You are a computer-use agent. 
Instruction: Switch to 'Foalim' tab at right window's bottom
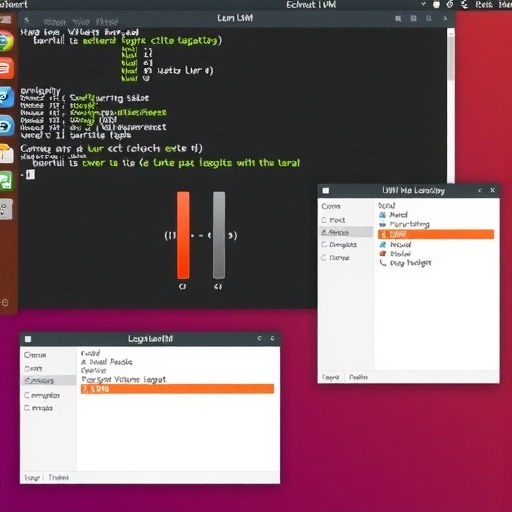tap(358, 377)
